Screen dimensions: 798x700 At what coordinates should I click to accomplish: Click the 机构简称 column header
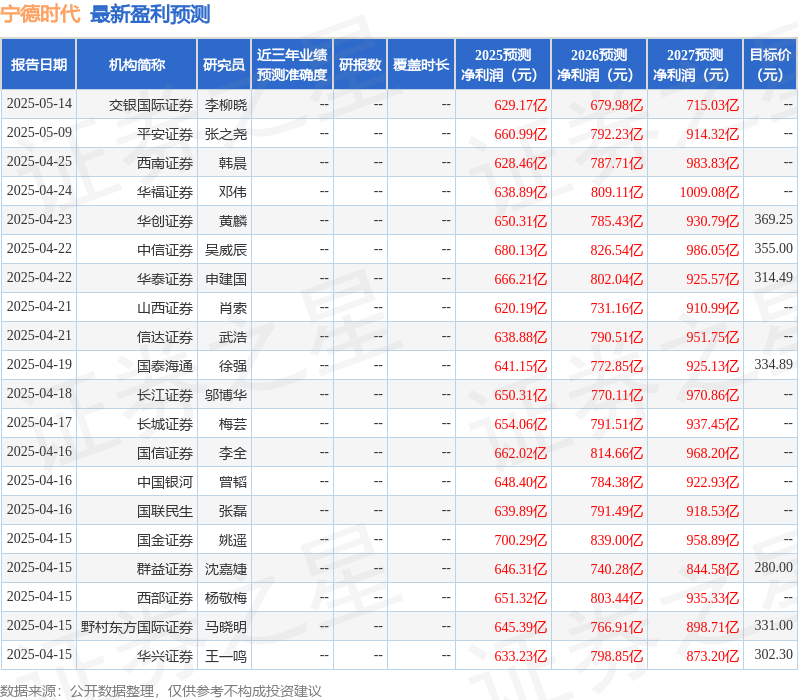pyautogui.click(x=136, y=65)
